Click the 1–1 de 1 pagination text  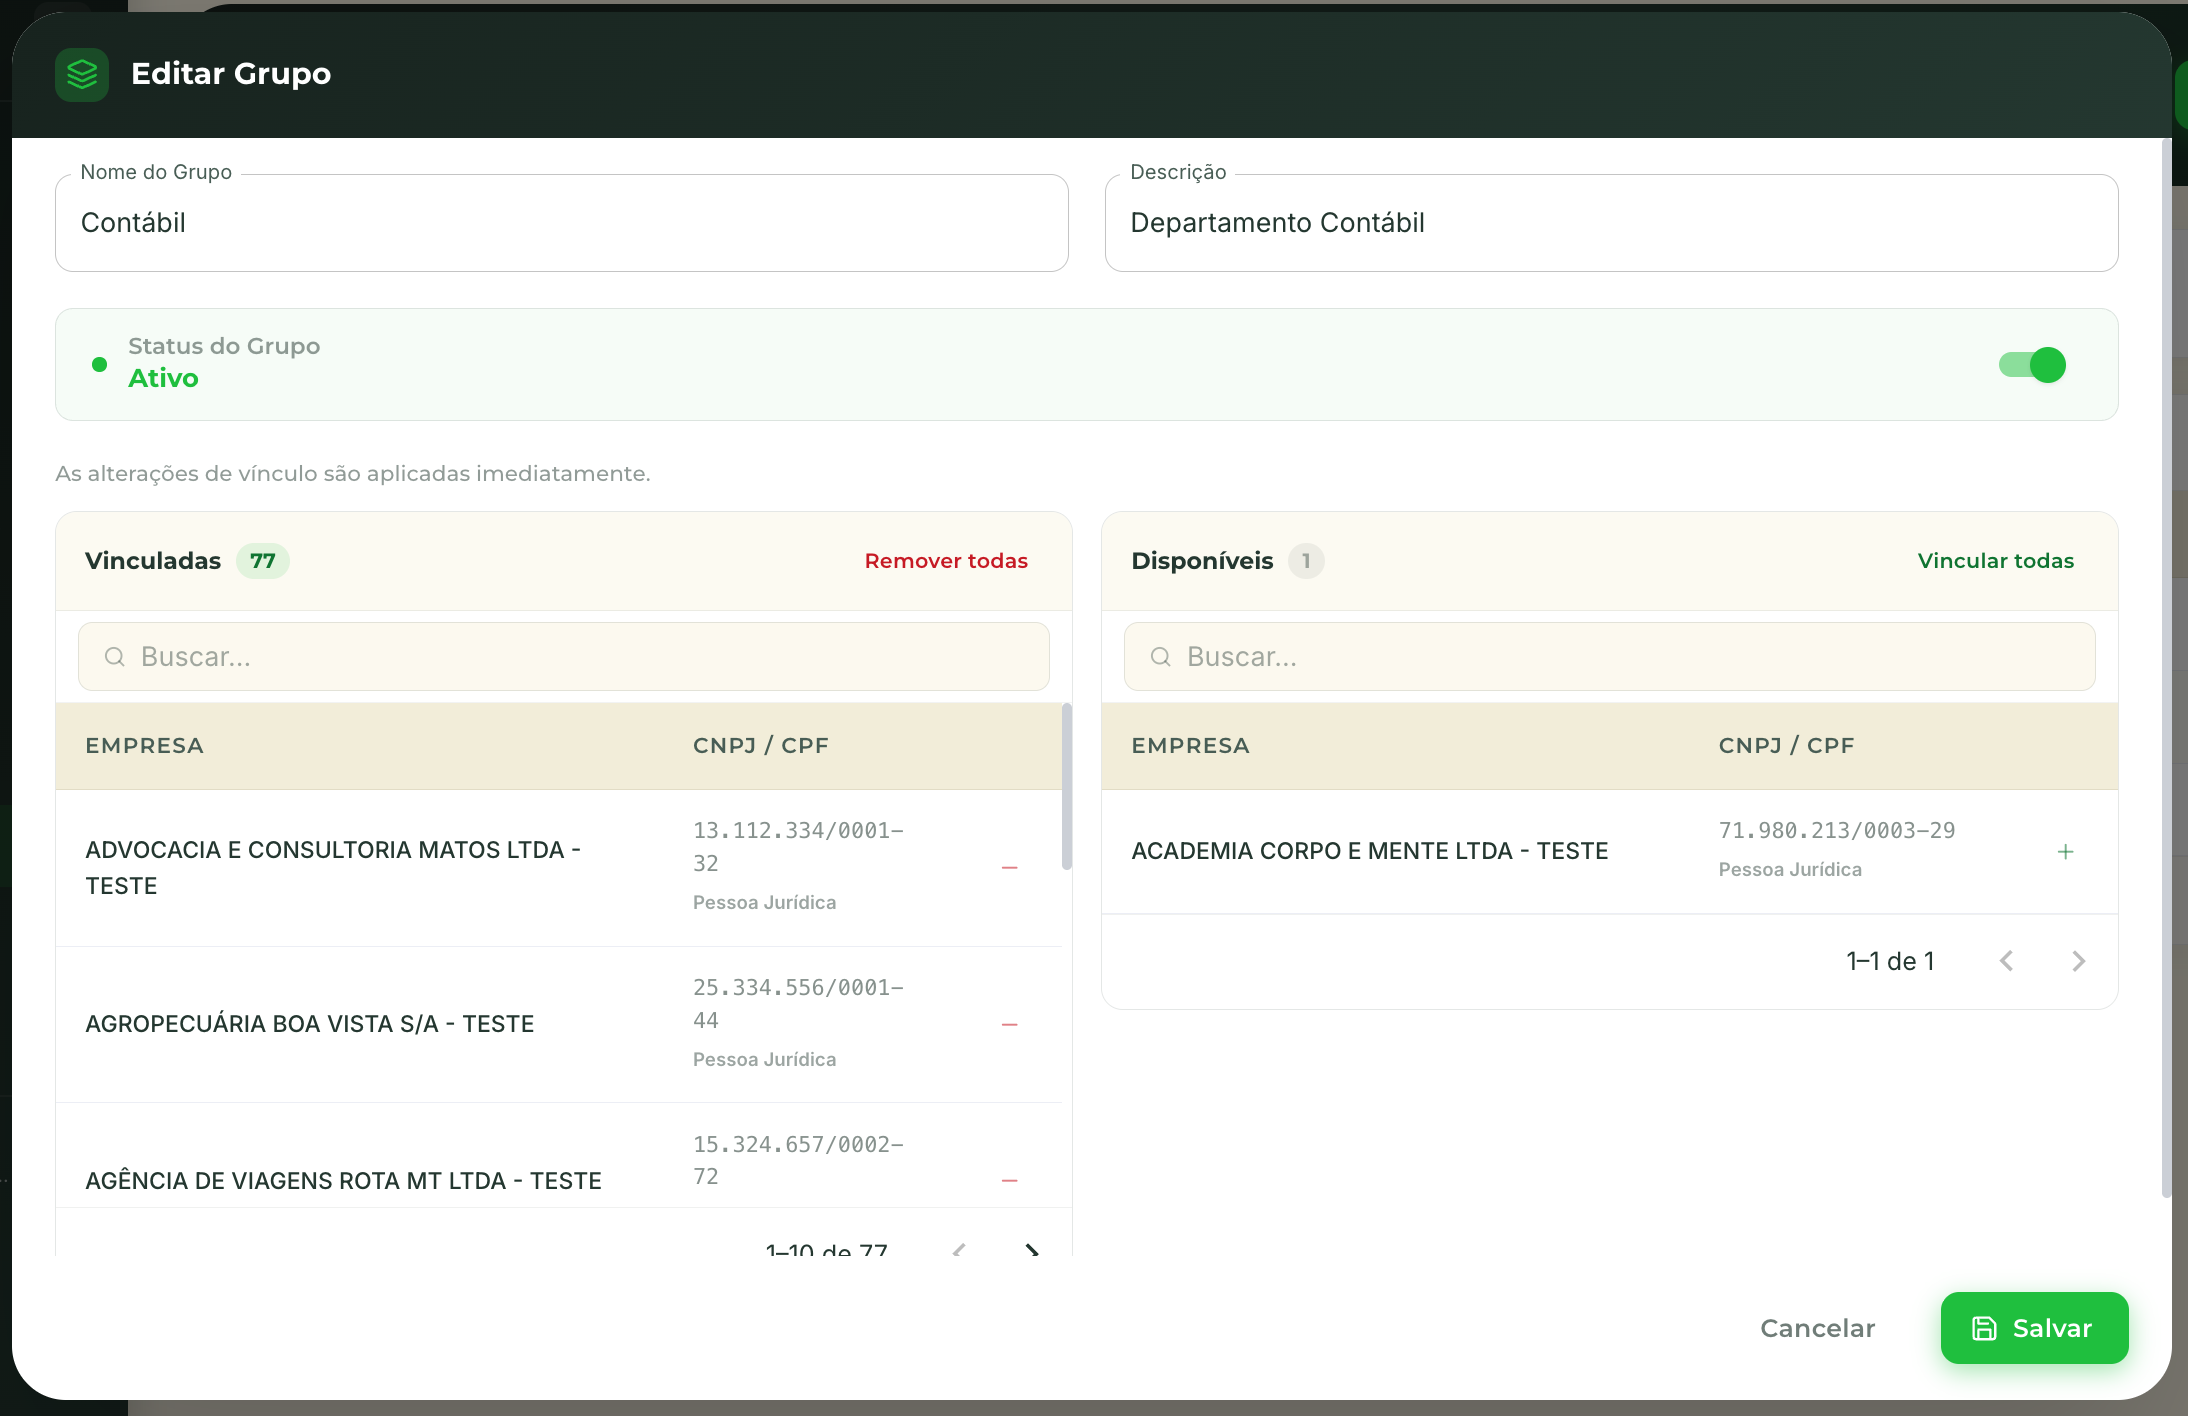tap(1890, 961)
